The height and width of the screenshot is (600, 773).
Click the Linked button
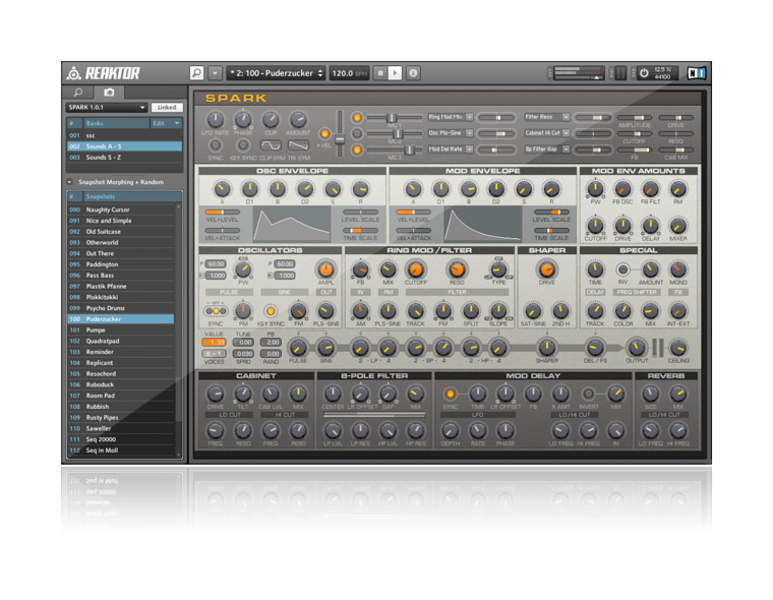pos(167,107)
